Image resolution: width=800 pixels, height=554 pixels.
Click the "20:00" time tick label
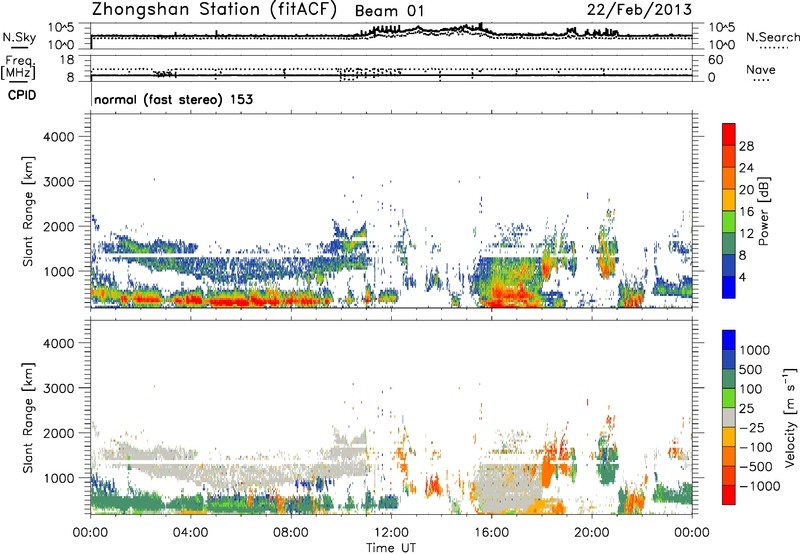pos(591,533)
